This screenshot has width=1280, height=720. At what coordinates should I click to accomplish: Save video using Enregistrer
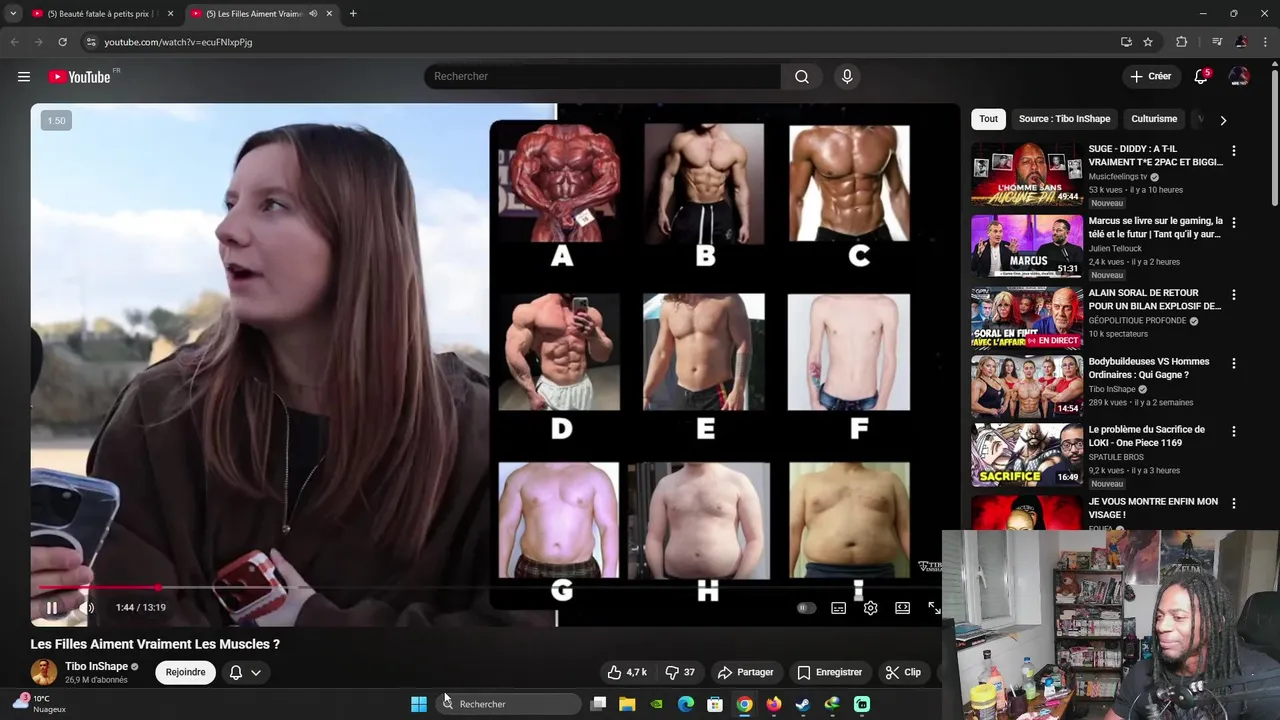(x=830, y=672)
